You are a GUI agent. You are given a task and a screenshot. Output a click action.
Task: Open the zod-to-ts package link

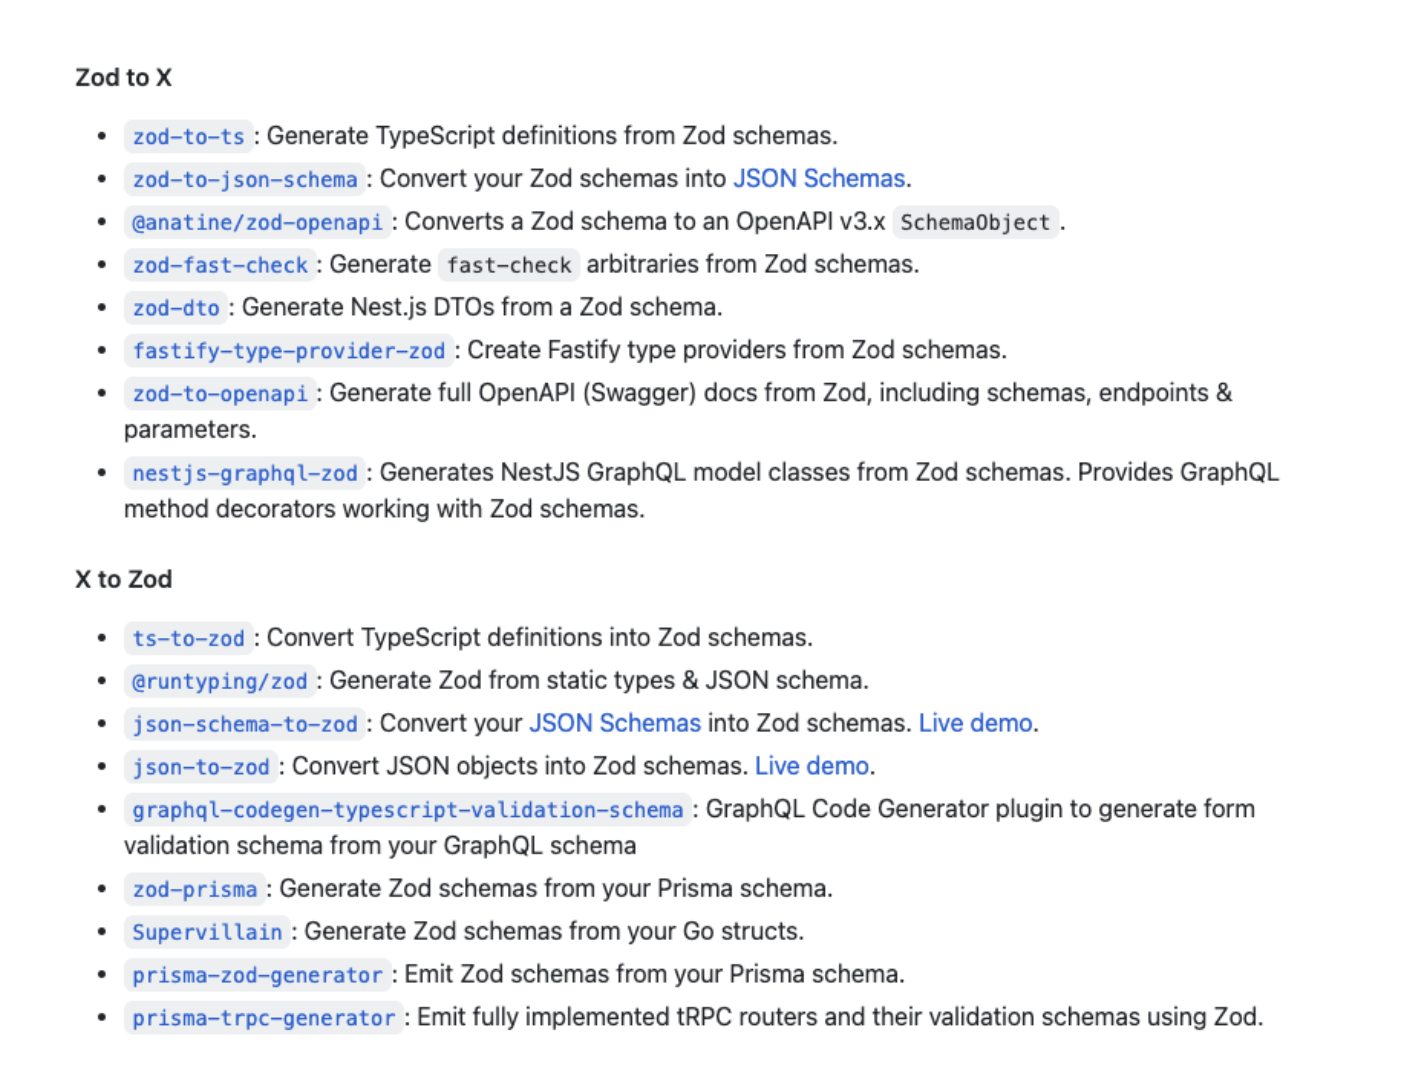tap(188, 136)
